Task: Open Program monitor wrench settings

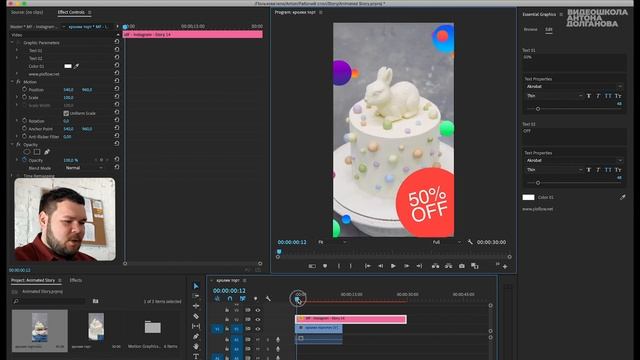Action: click(470, 242)
